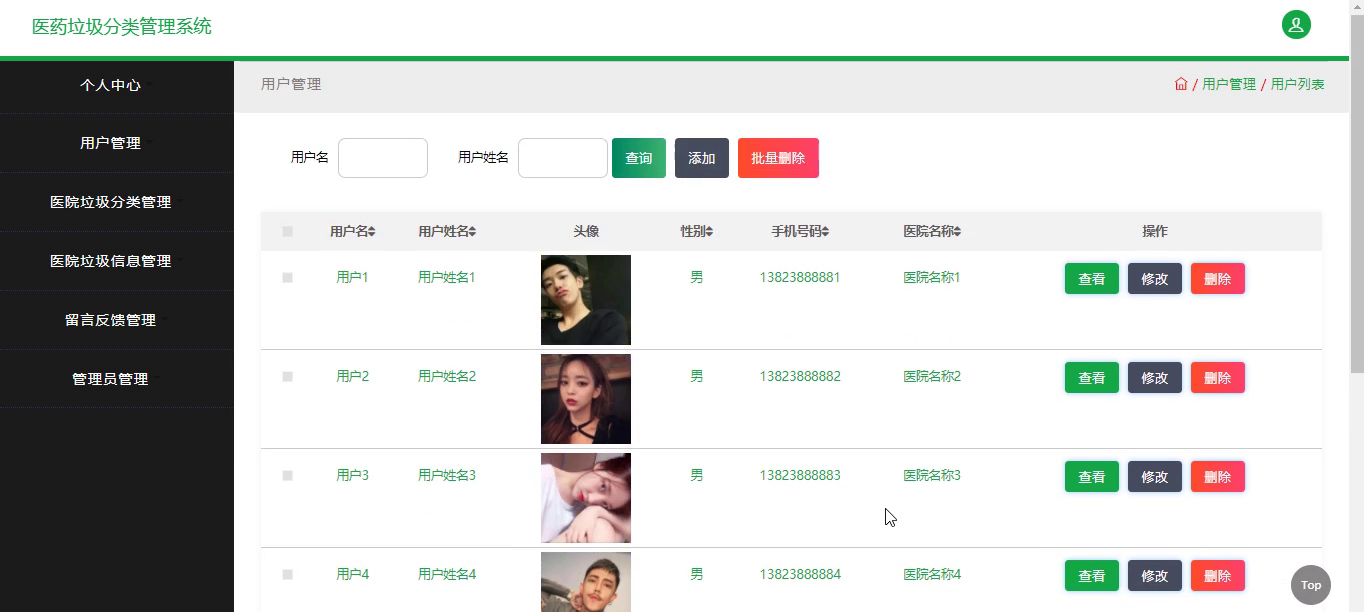This screenshot has width=1364, height=612.
Task: Click 删除 for 用户2
Action: [1218, 378]
